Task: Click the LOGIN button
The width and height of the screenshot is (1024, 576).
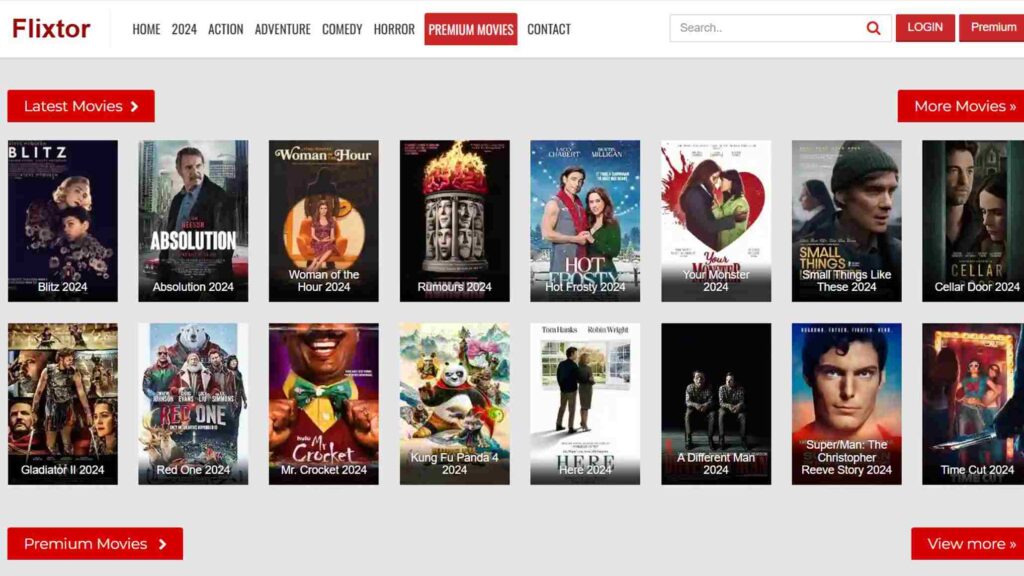Action: 924,27
